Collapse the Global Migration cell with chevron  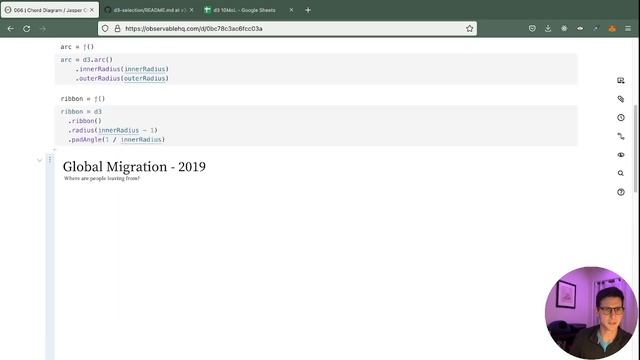[x=40, y=160]
